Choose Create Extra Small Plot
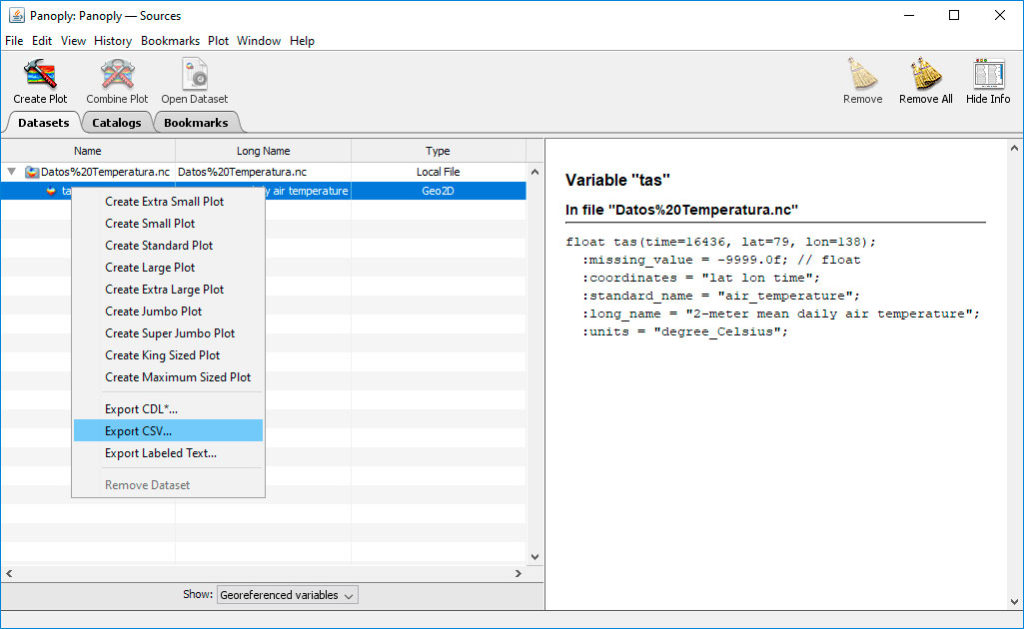Screen dimensions: 1024x629 point(168,202)
